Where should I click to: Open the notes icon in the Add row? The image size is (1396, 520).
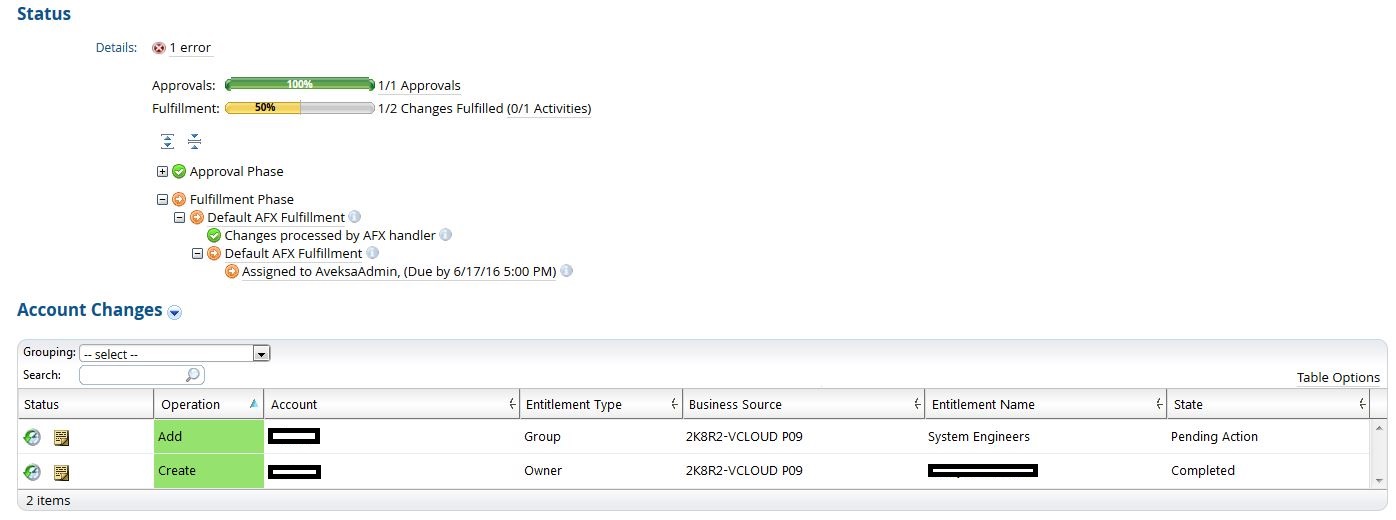click(61, 437)
